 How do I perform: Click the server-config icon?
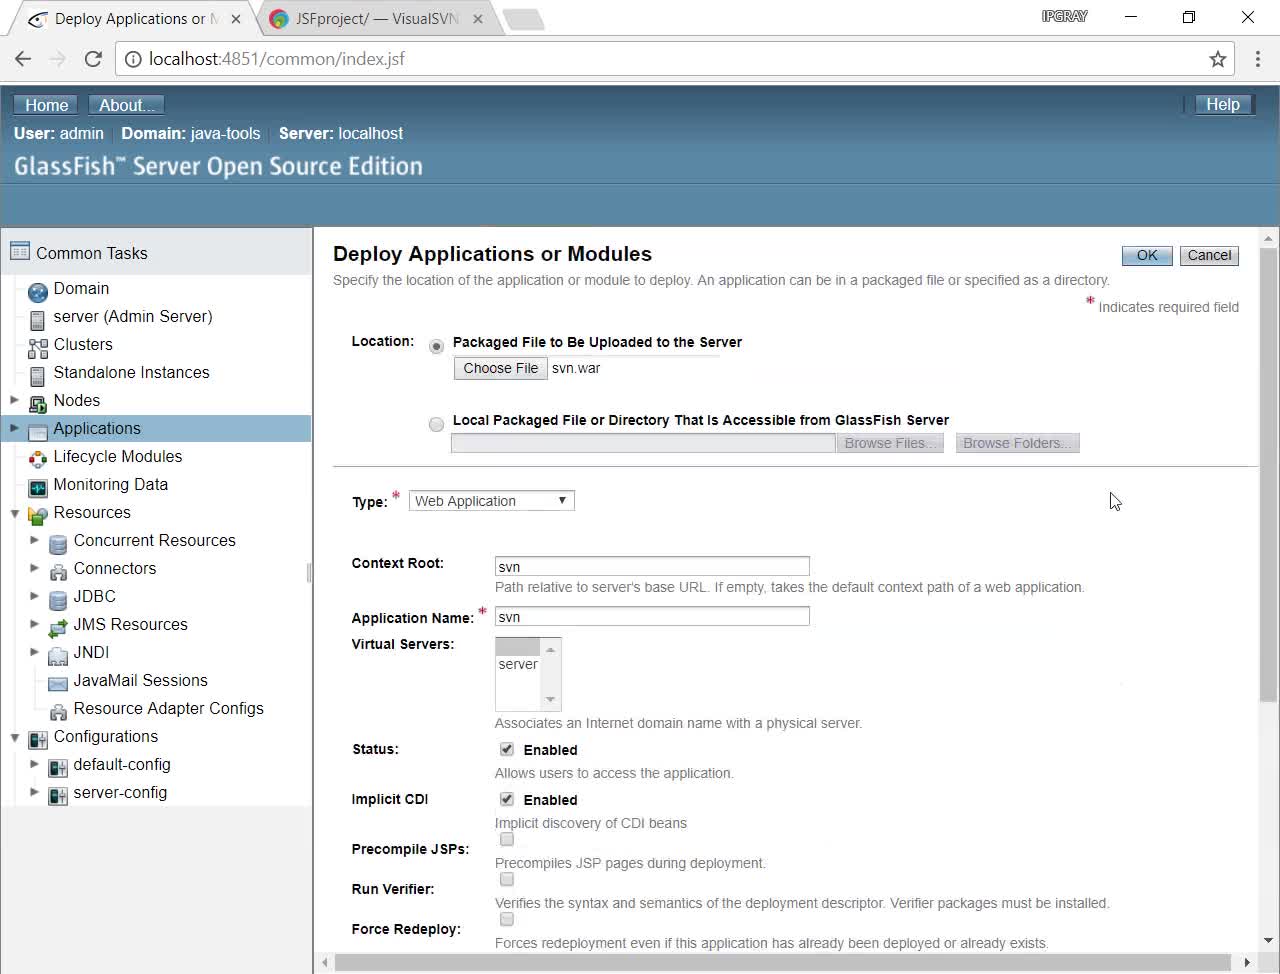tap(58, 796)
